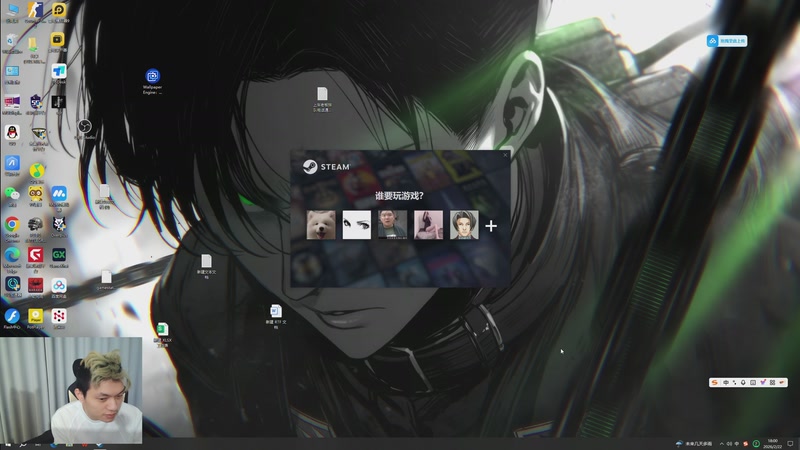Open Sogou toolbox grid icon
This screenshot has width=800, height=450.
772,382
